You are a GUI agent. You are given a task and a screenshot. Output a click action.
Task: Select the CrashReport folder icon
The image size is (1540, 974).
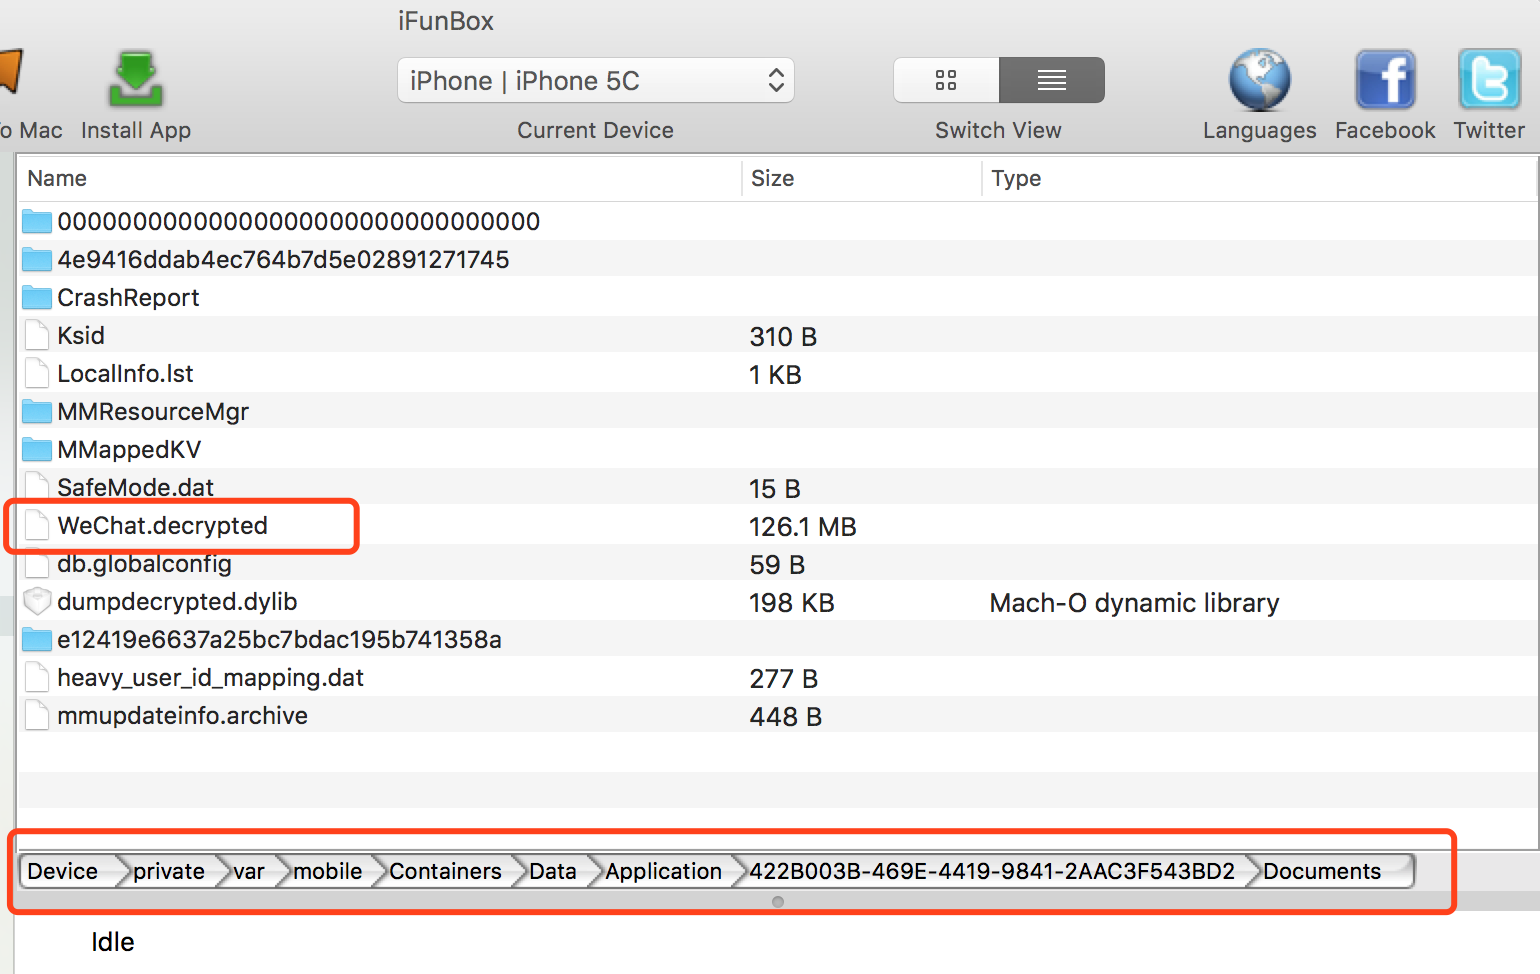(x=37, y=297)
